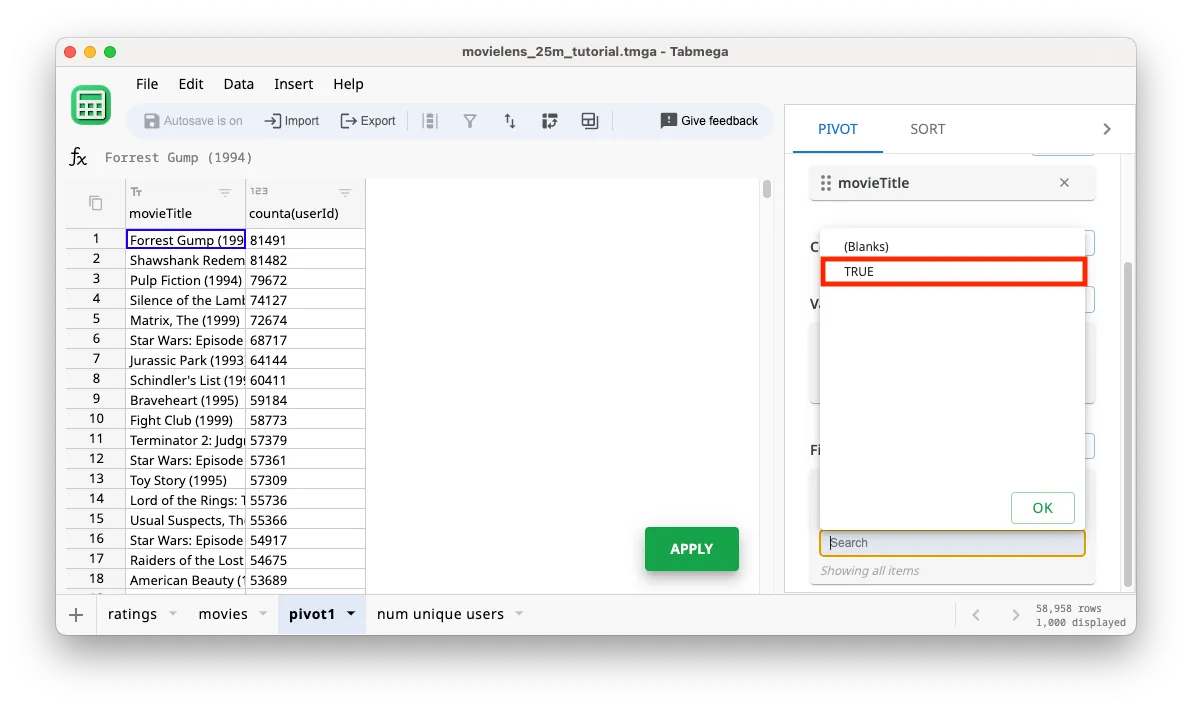Open the Export tool

pos(368,120)
